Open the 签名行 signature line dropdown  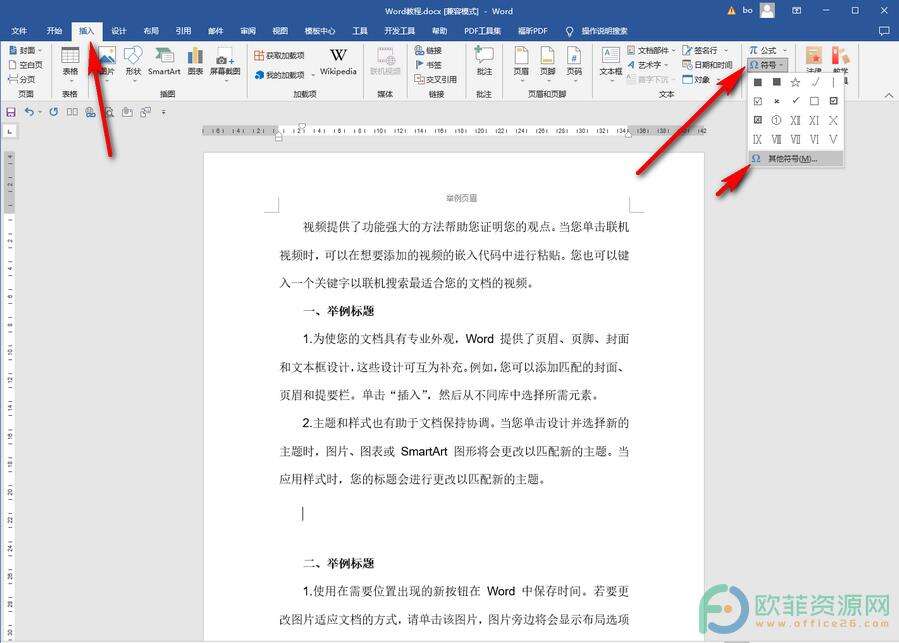(705, 50)
